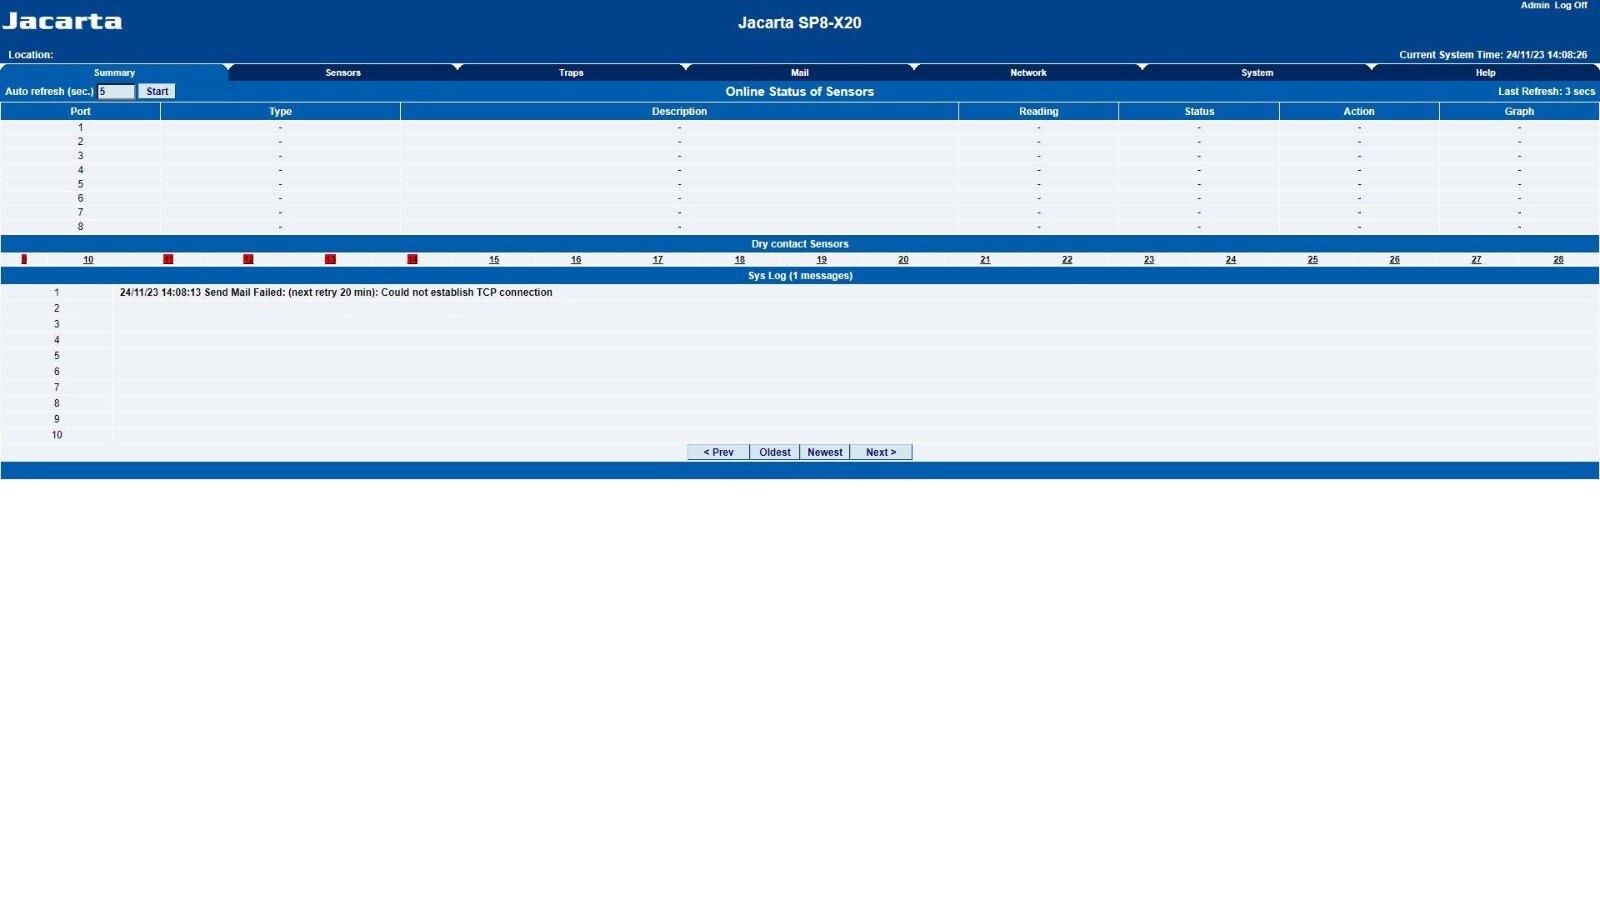Open dry contact sensor 28
The width and height of the screenshot is (1600, 900).
(x=1558, y=260)
